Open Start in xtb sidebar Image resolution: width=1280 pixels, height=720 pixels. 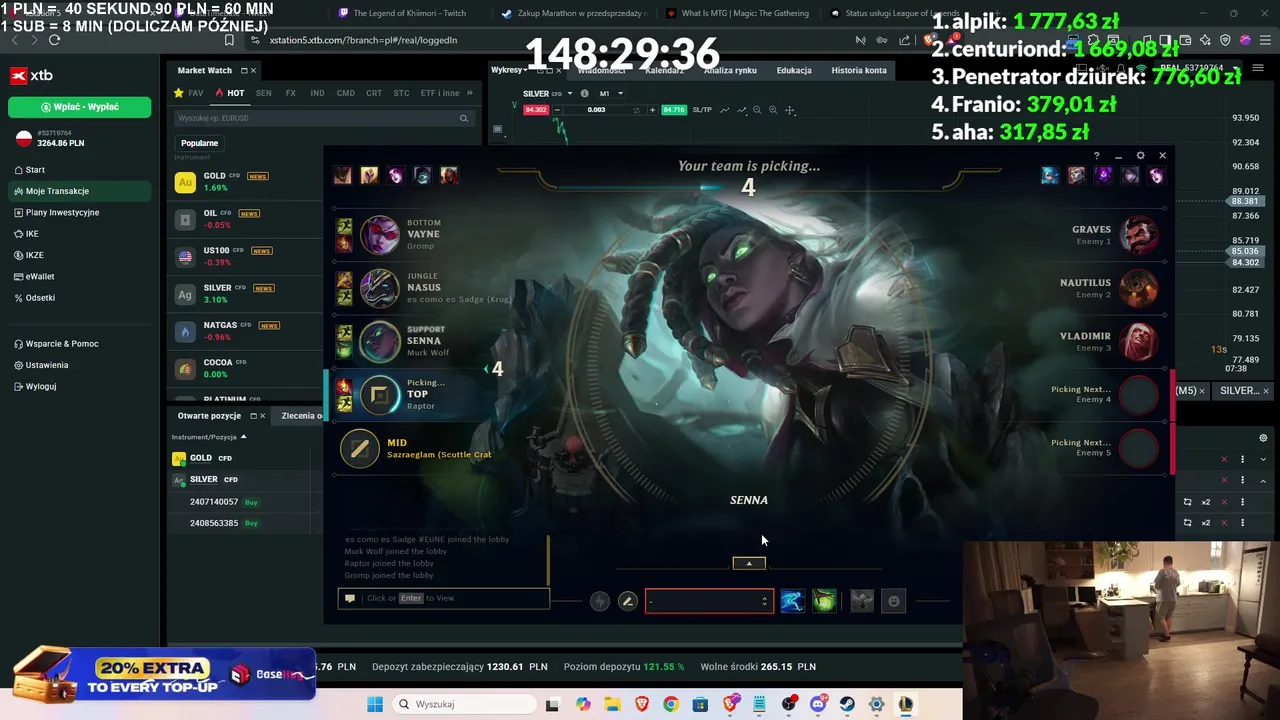[30, 170]
